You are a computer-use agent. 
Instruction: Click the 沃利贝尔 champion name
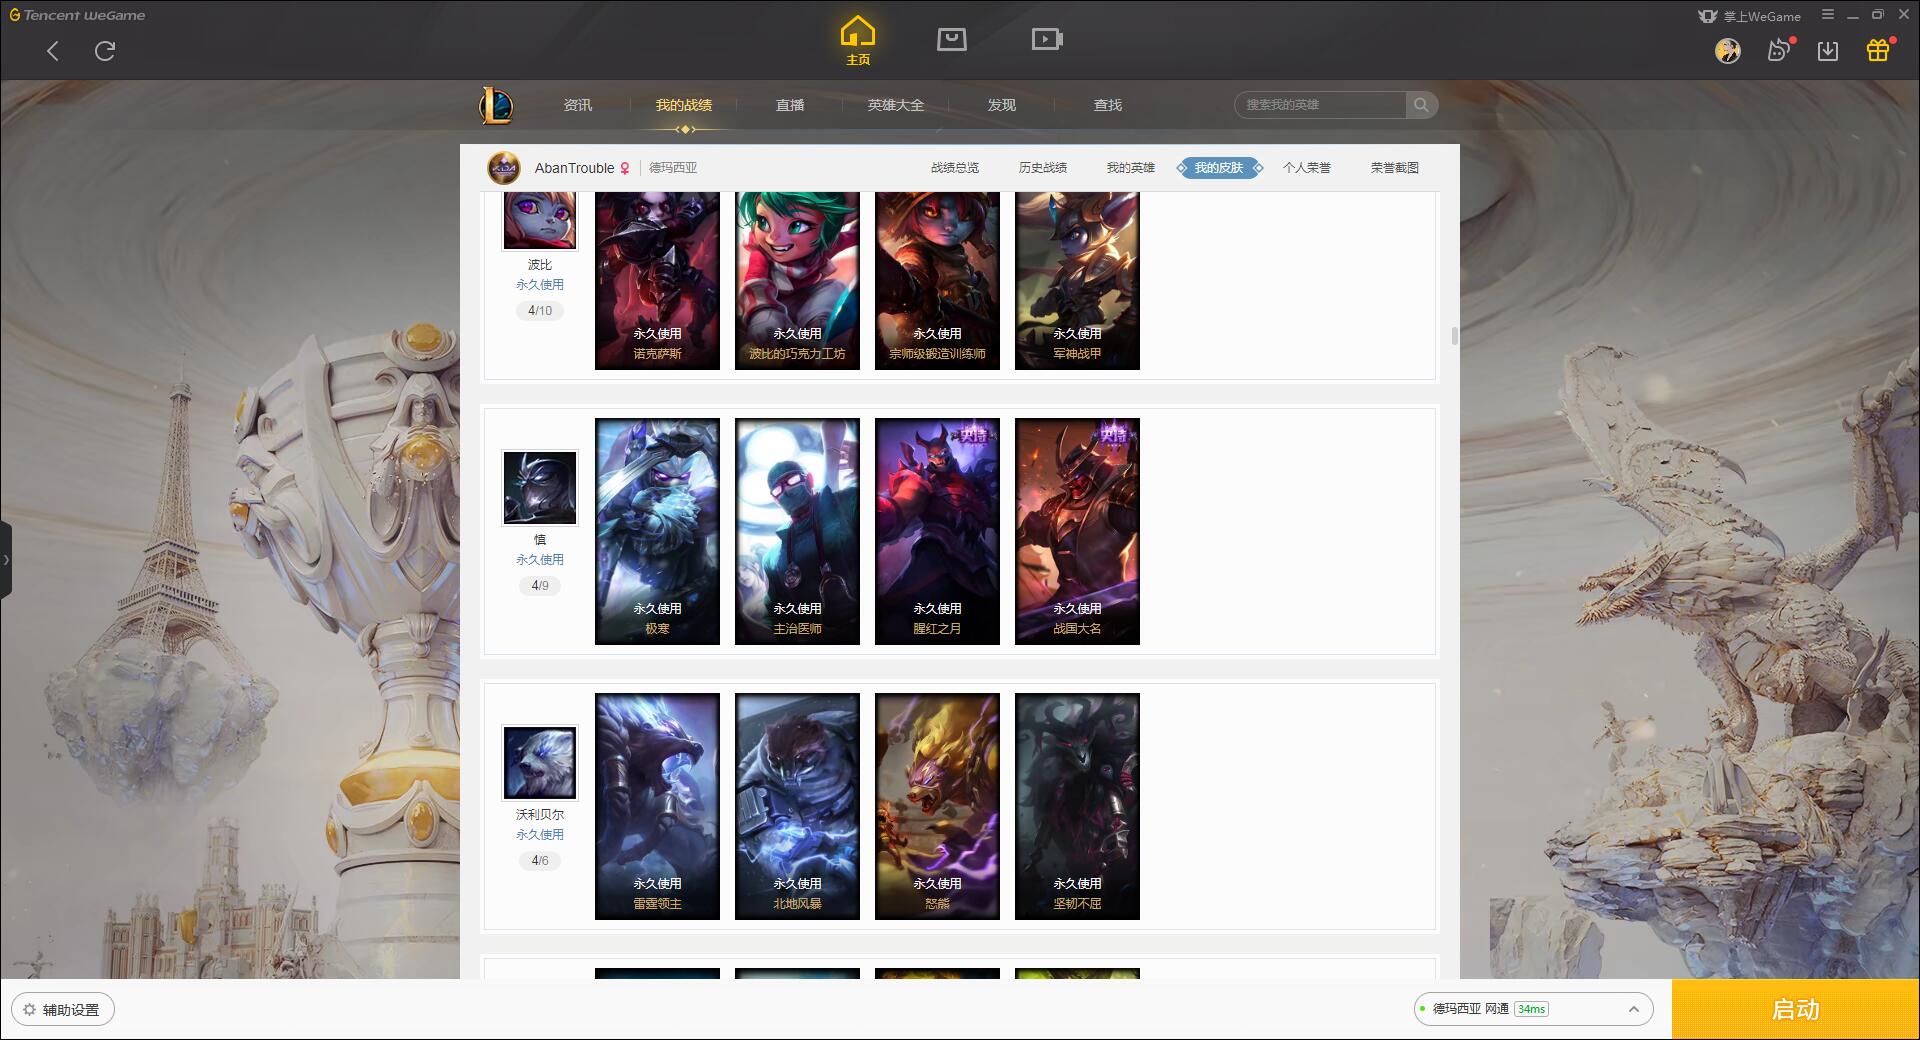point(540,815)
